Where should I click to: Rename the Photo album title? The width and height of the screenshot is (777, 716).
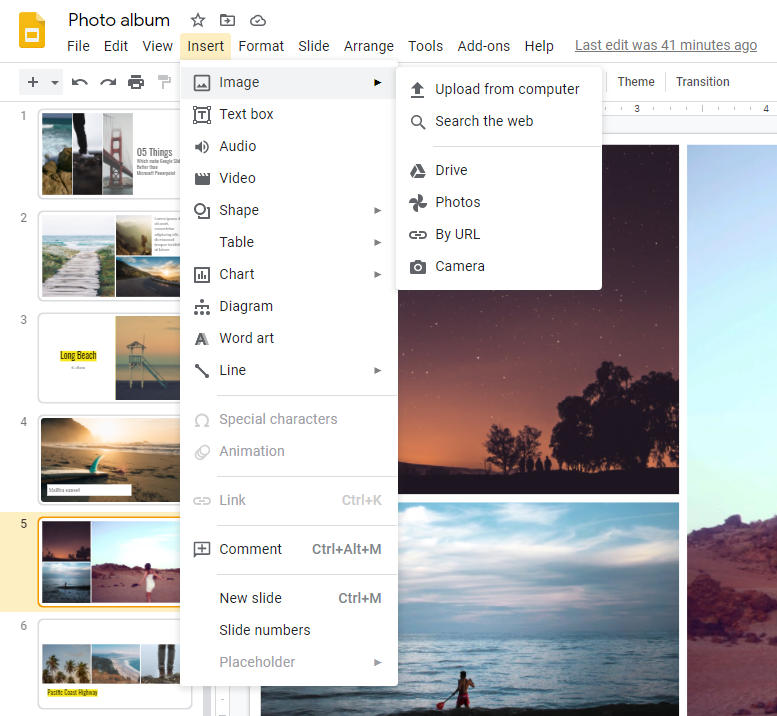(x=119, y=20)
